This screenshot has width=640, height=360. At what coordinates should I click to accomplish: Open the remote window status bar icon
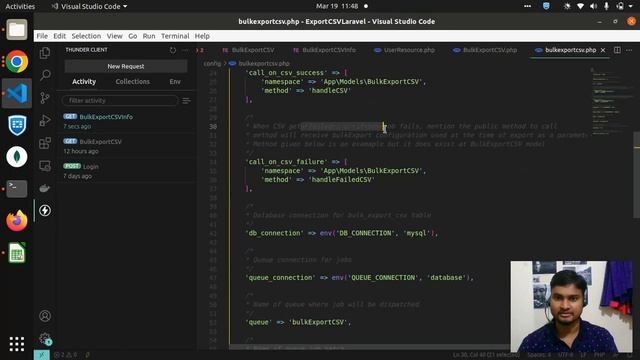pos(42,355)
